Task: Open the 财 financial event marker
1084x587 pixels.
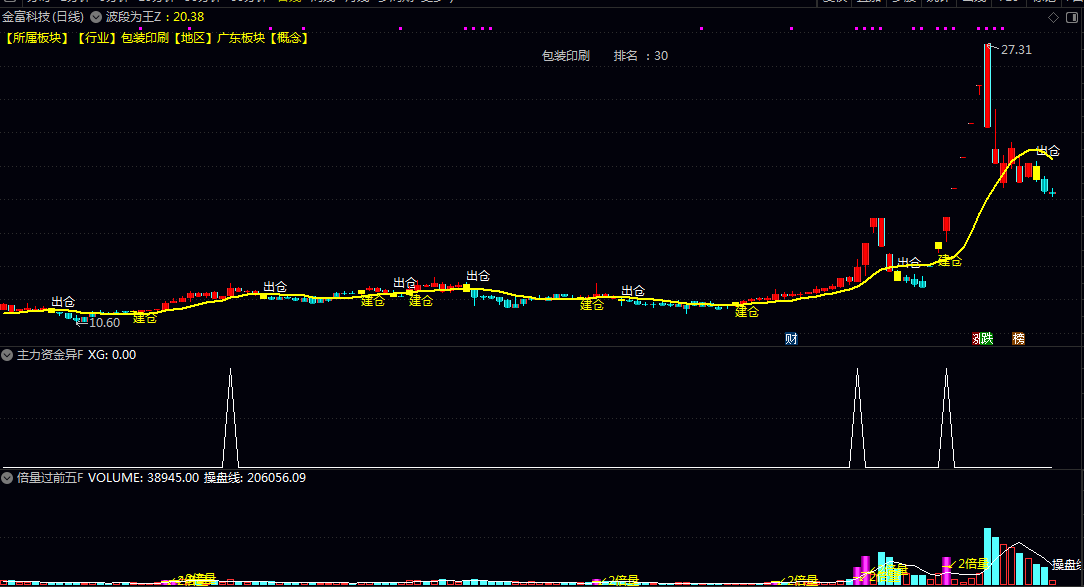Action: point(791,338)
